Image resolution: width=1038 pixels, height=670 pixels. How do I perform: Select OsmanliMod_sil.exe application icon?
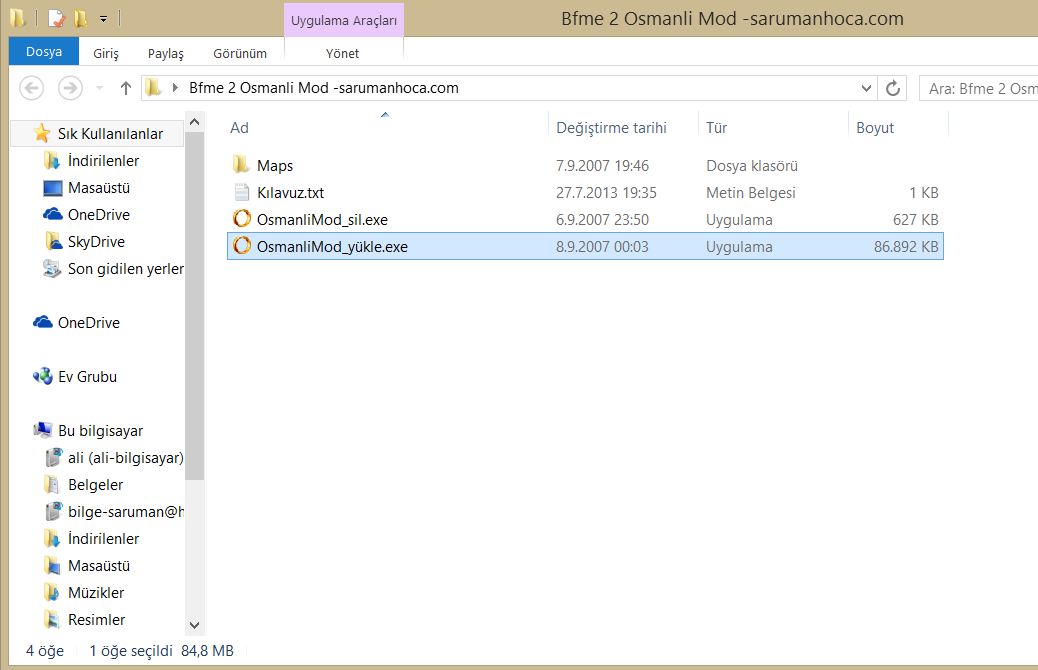click(x=242, y=219)
